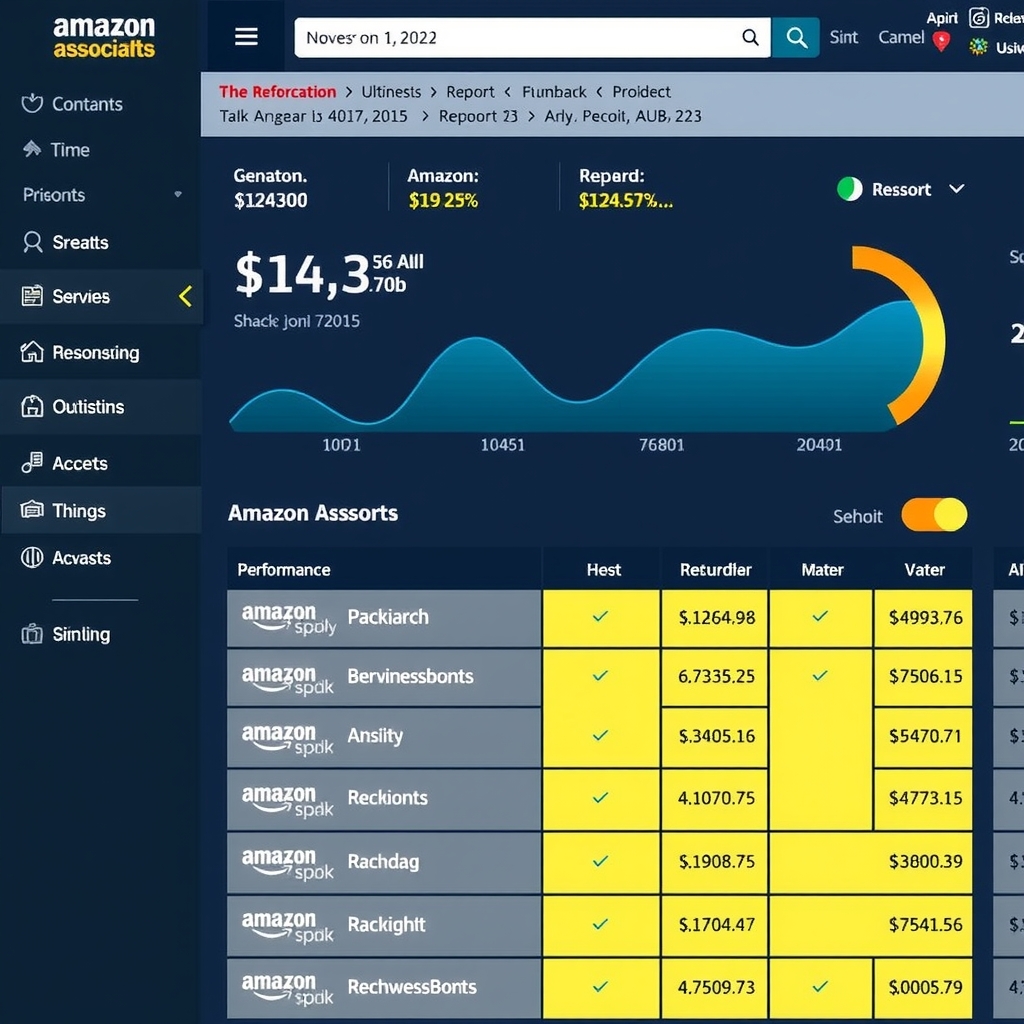This screenshot has height=1024, width=1024.
Task: Click the amazon logo in Rackightt row
Action: coord(287,927)
